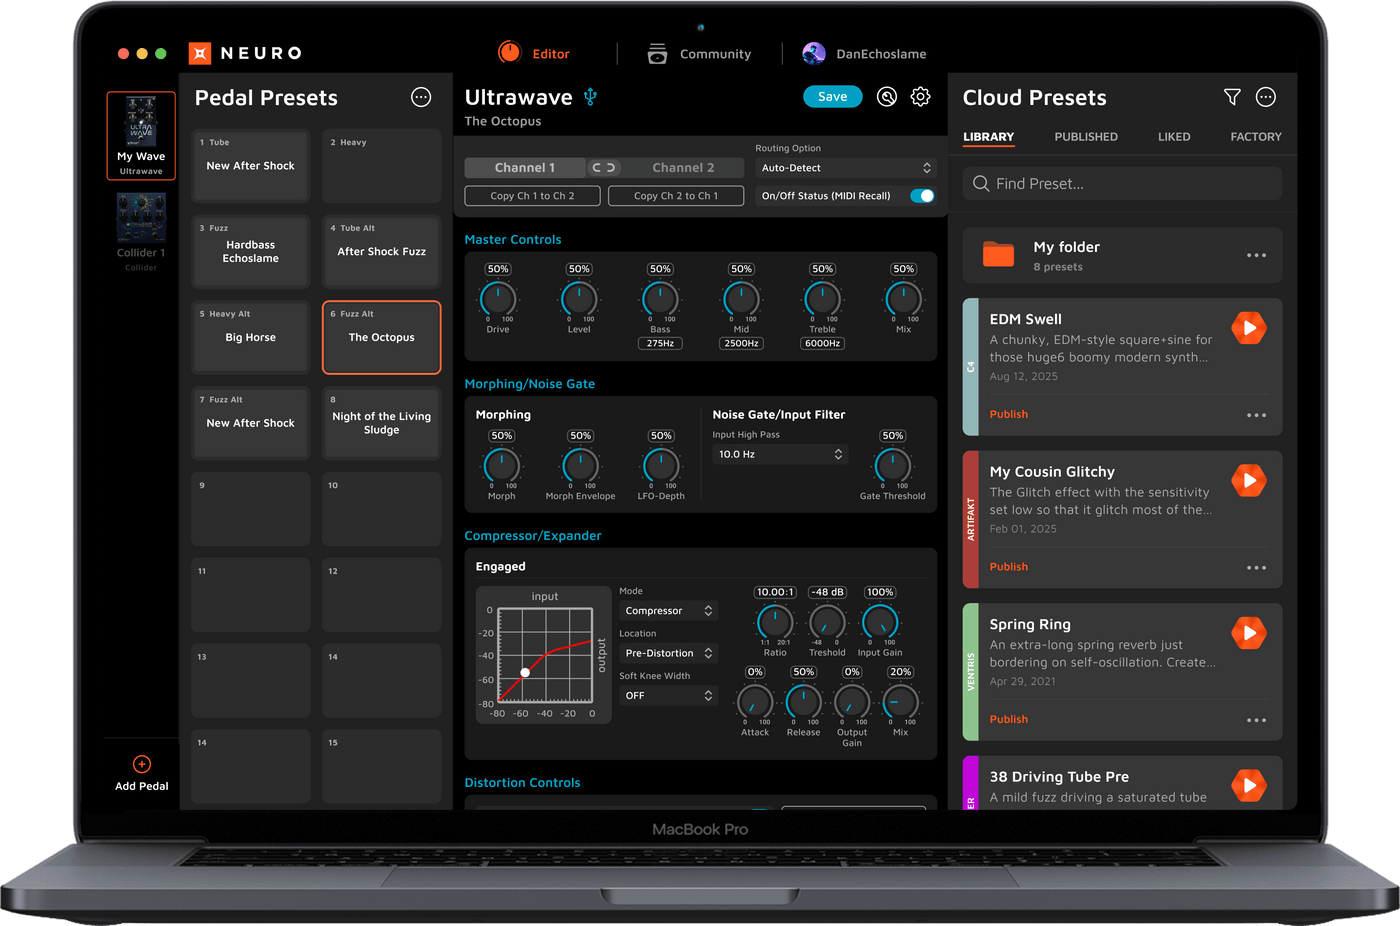1400x926 pixels.
Task: Click the Bass 275Hz frequency field
Action: pos(660,343)
